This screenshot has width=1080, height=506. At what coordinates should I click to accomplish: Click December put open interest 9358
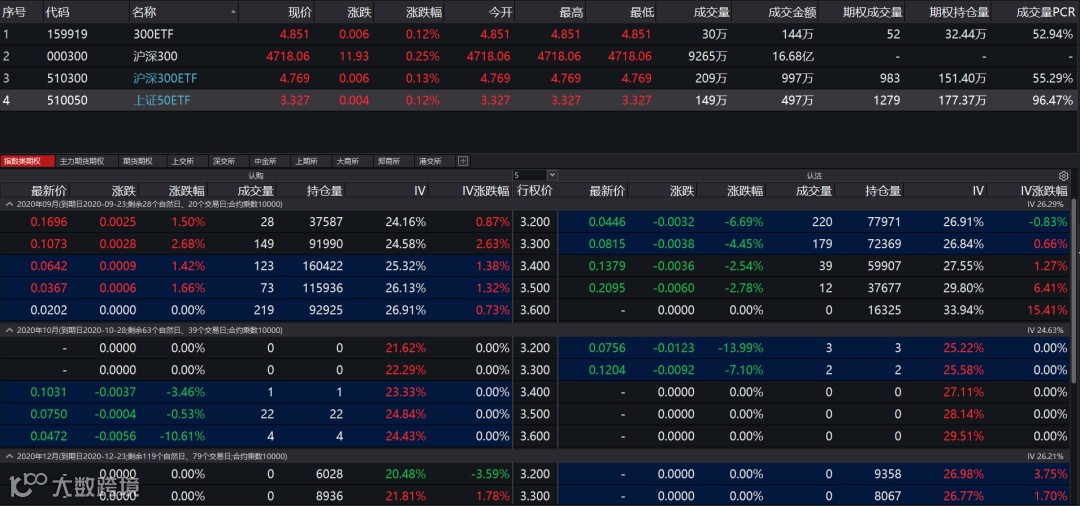coord(886,474)
